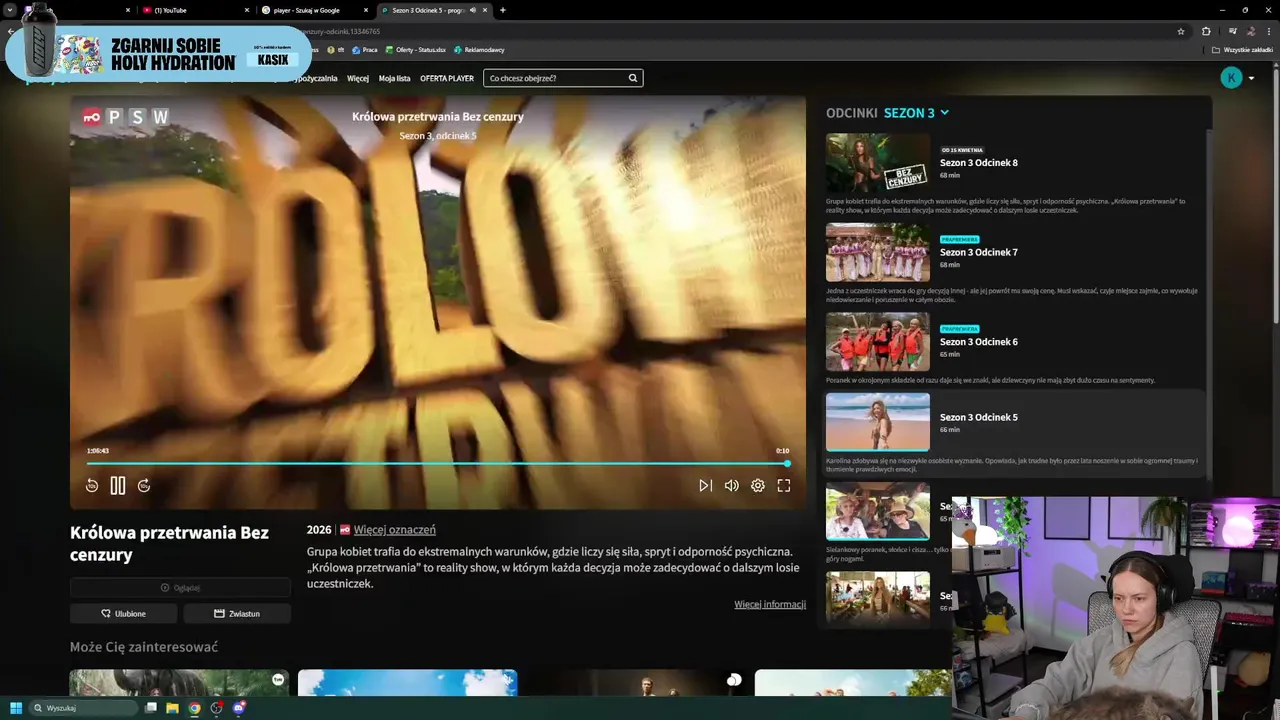Expand the profile dropdown arrow
This screenshot has height=720, width=1280.
(x=1251, y=78)
